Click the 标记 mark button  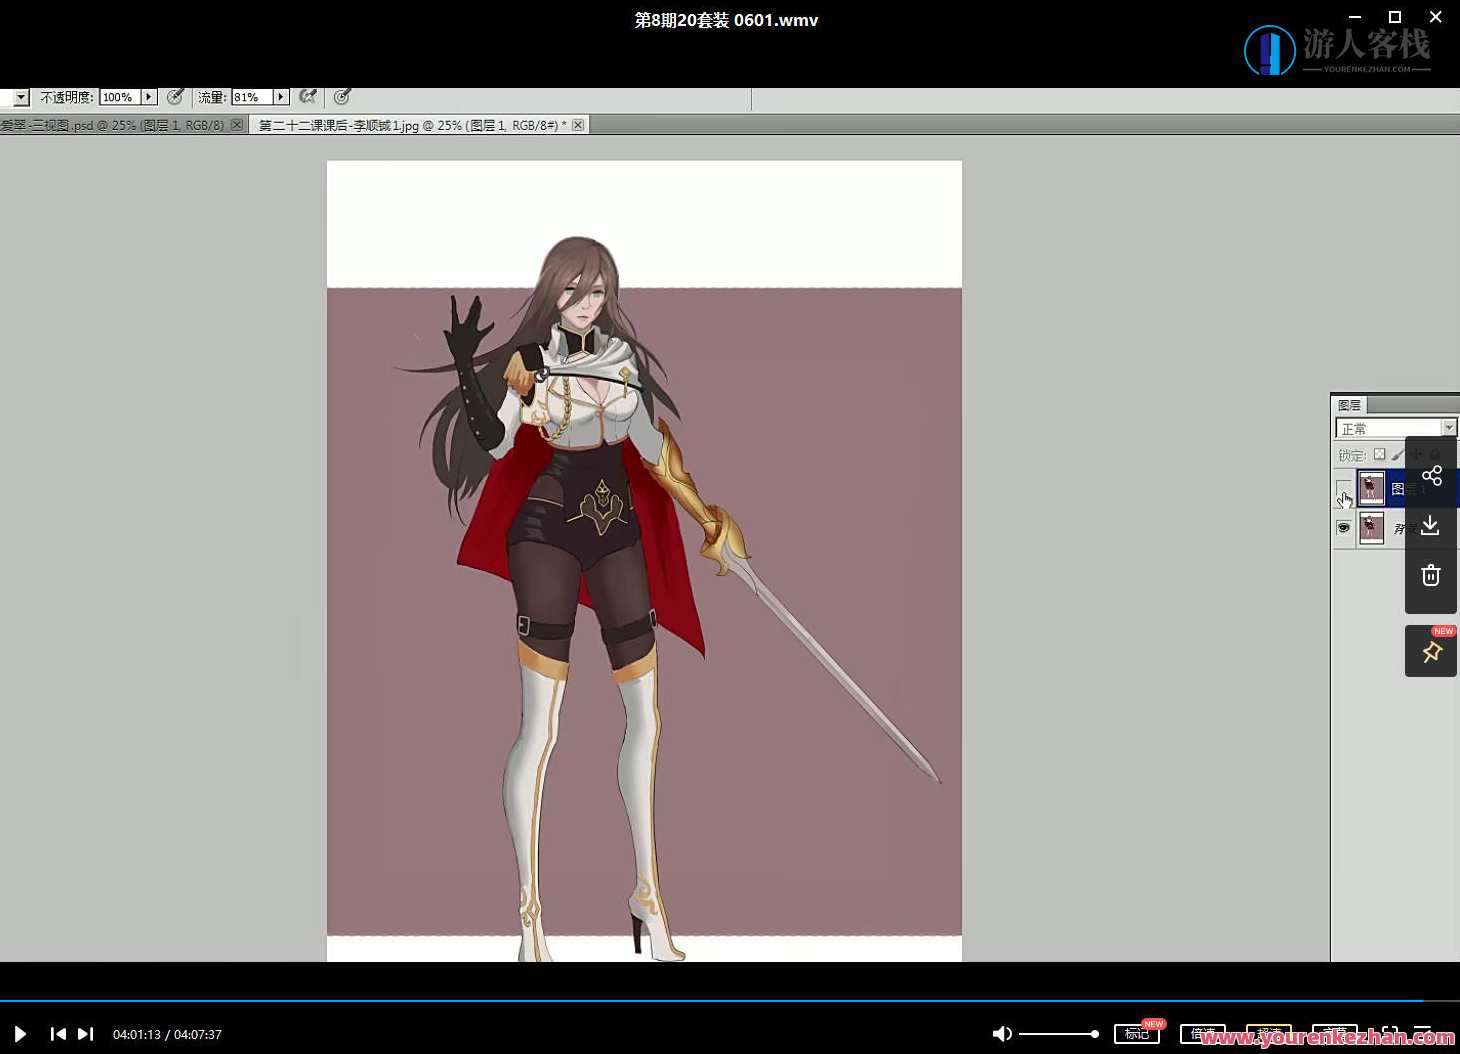pyautogui.click(x=1136, y=1034)
